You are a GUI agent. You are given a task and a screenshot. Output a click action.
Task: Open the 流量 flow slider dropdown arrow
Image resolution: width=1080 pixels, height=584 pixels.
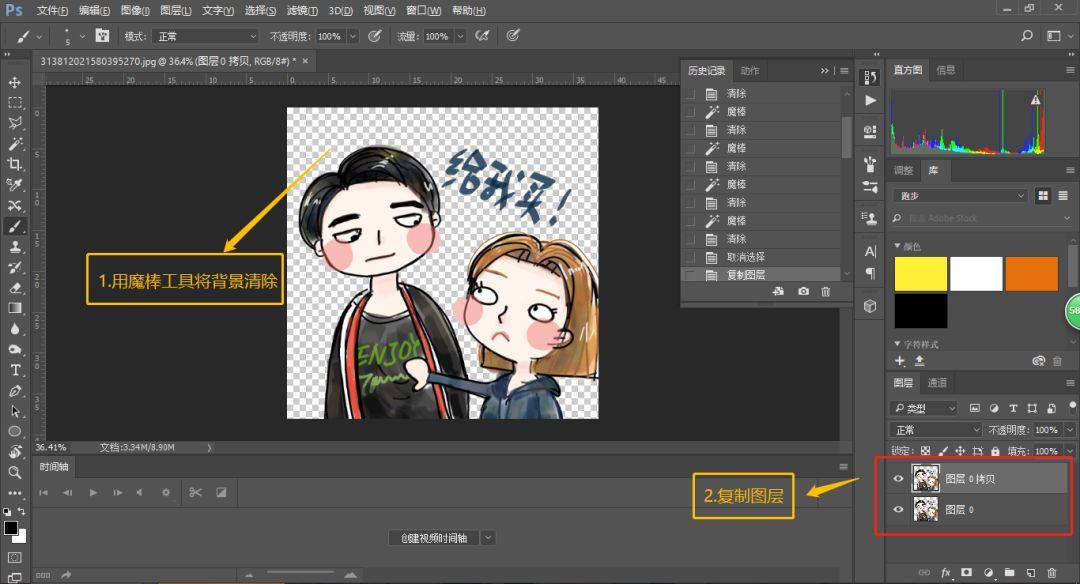tap(460, 36)
